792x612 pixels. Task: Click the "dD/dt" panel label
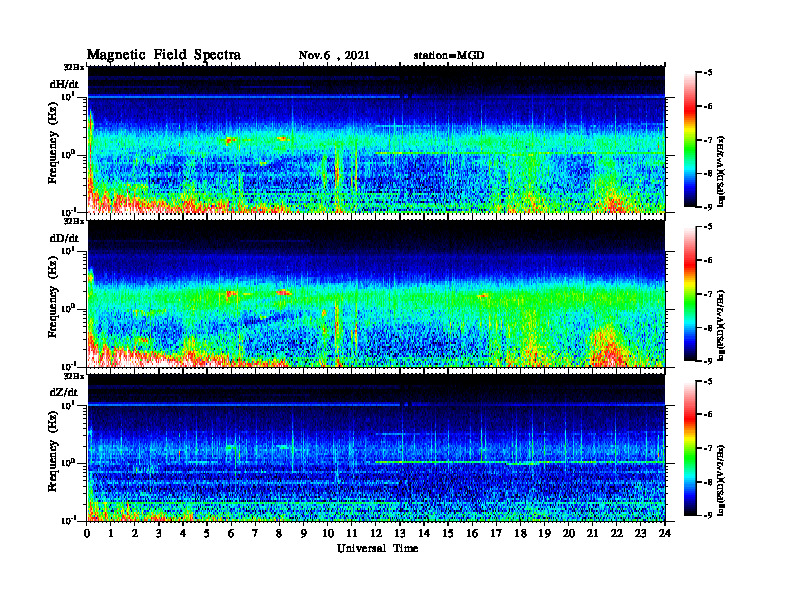[x=64, y=238]
